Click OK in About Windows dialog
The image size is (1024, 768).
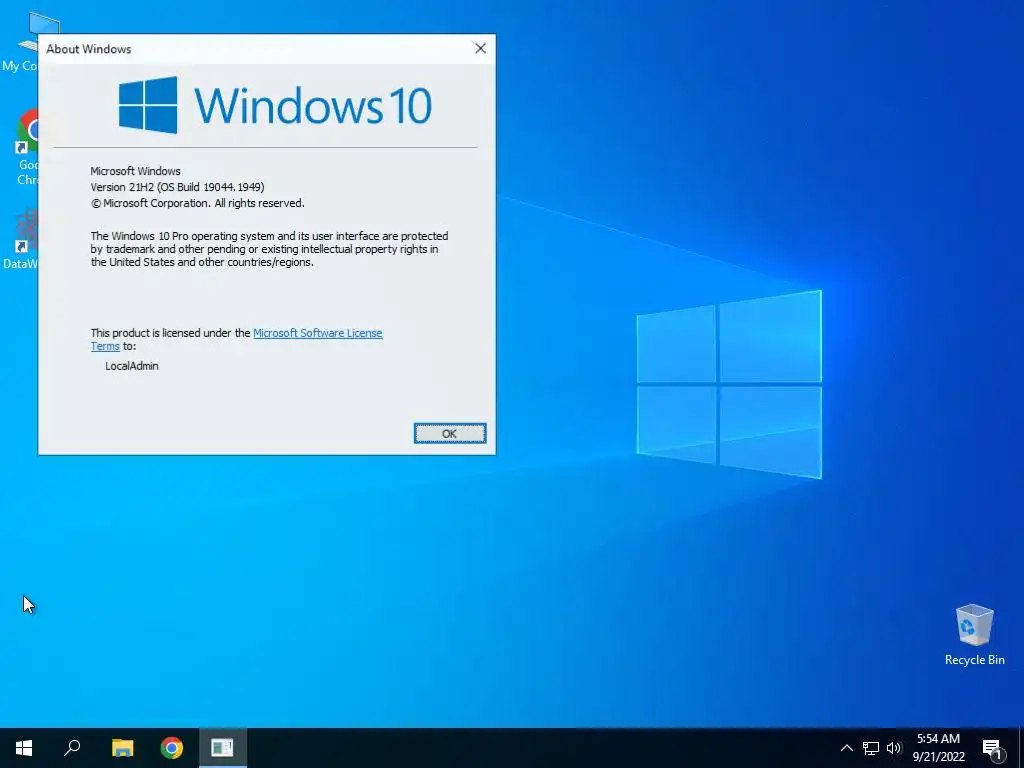449,434
